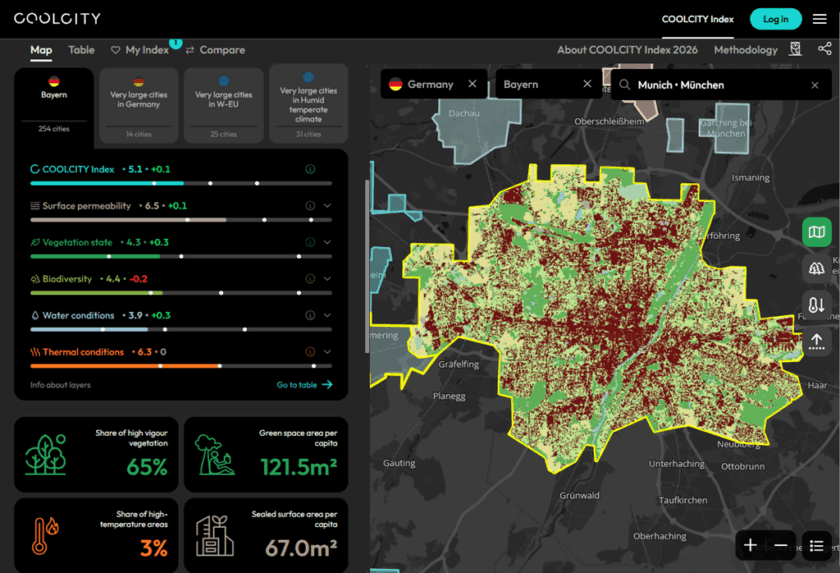Click the 121.5m² green space value
Screen dimensions: 840x573
pos(299,467)
